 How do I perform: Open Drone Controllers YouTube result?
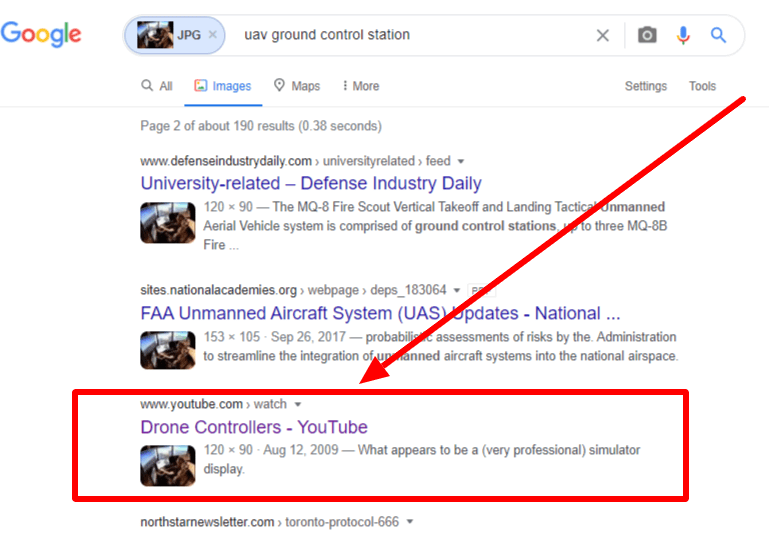(253, 427)
